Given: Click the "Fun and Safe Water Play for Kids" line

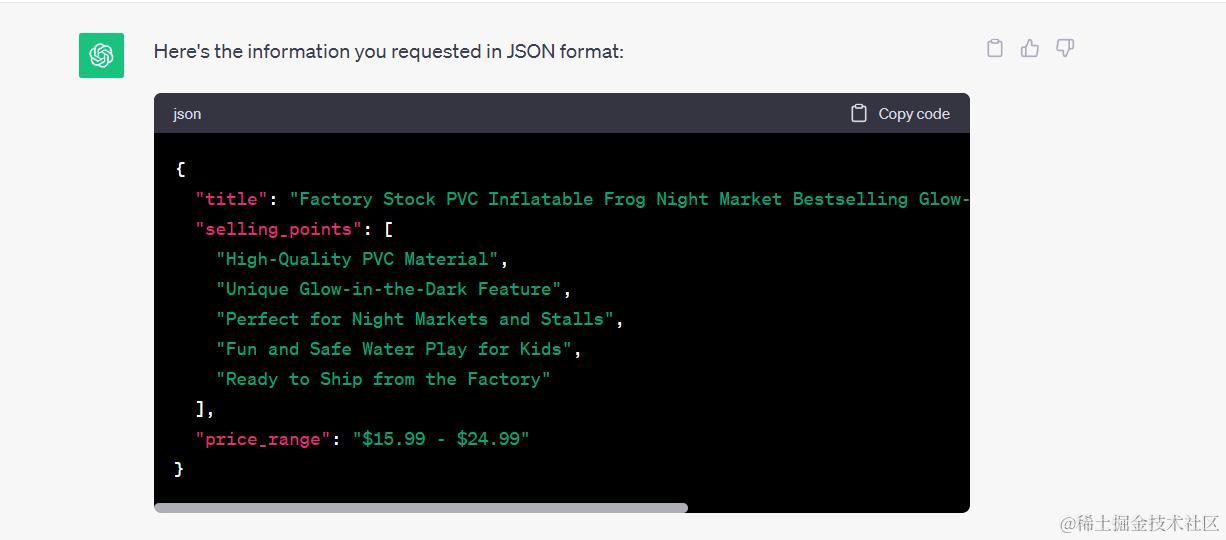Looking at the screenshot, I should (x=394, y=349).
